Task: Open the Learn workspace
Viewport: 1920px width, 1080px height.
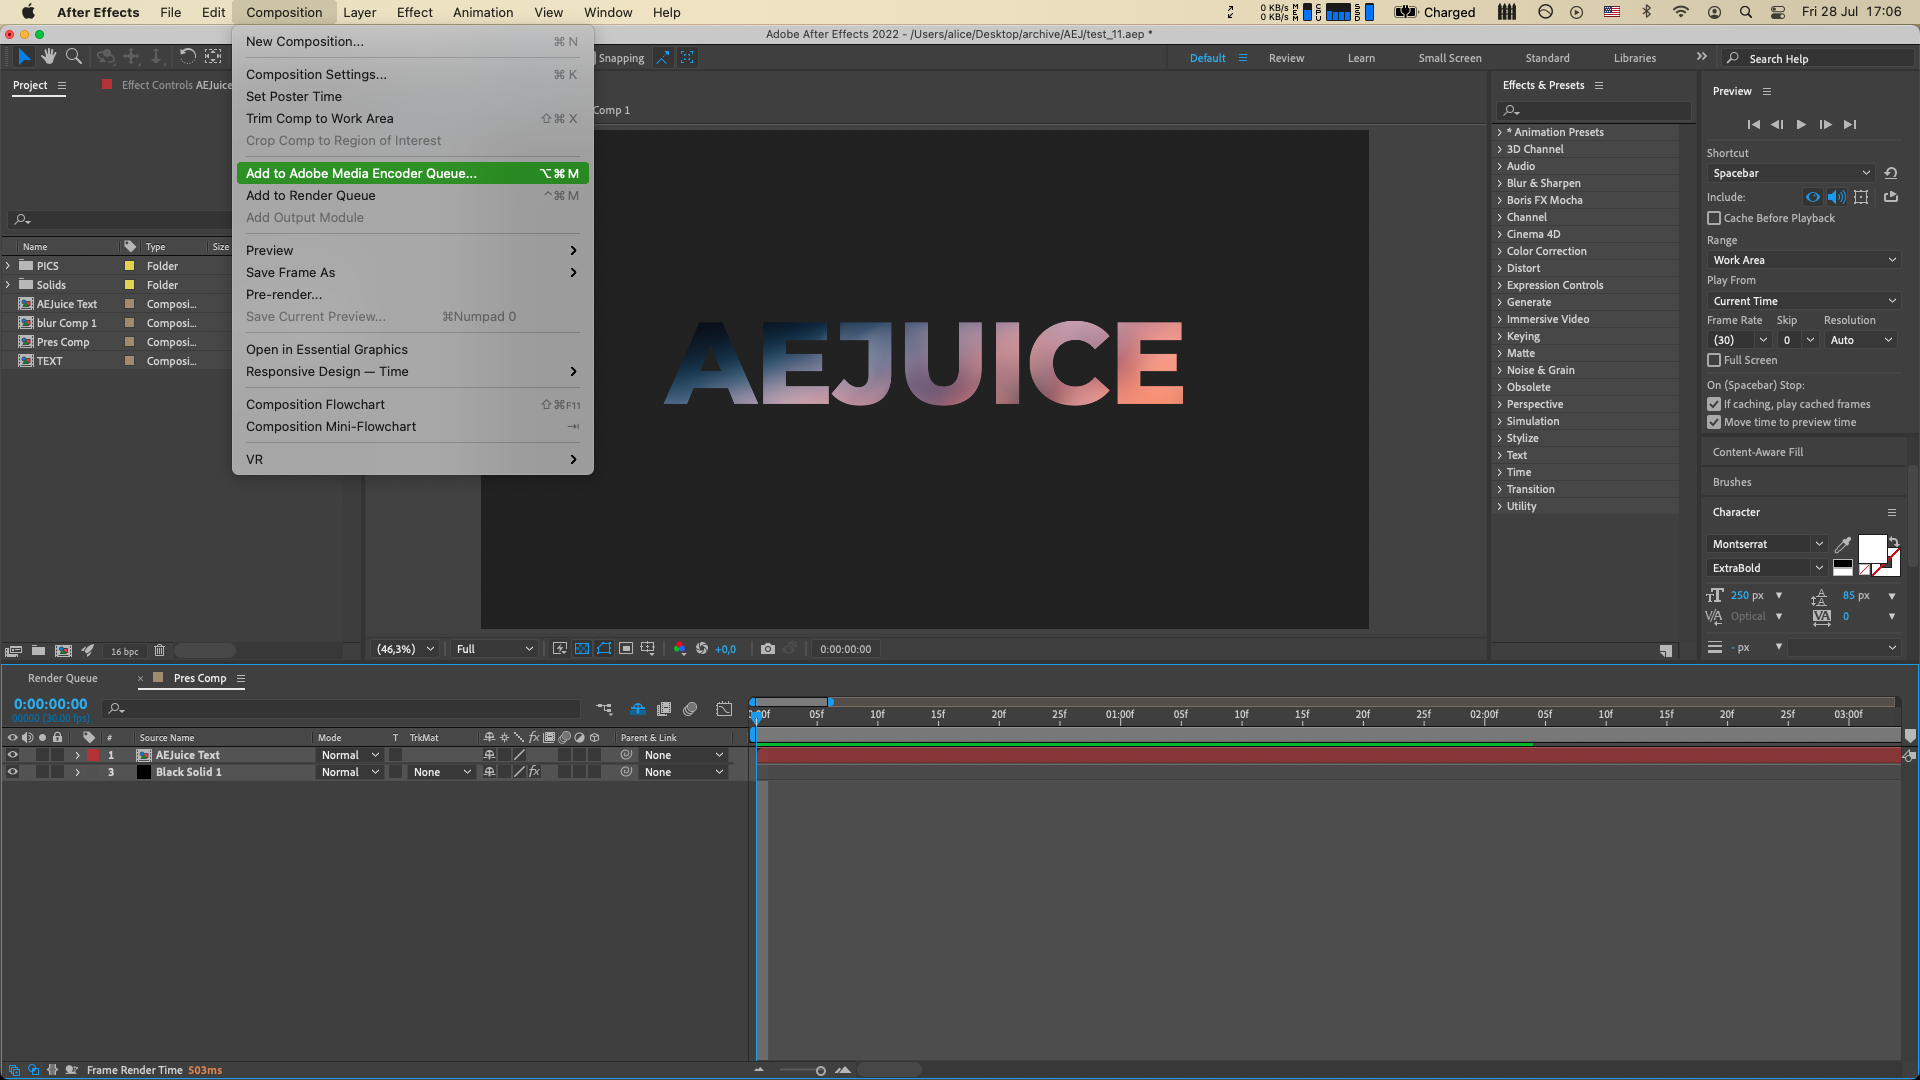Action: [x=1360, y=58]
